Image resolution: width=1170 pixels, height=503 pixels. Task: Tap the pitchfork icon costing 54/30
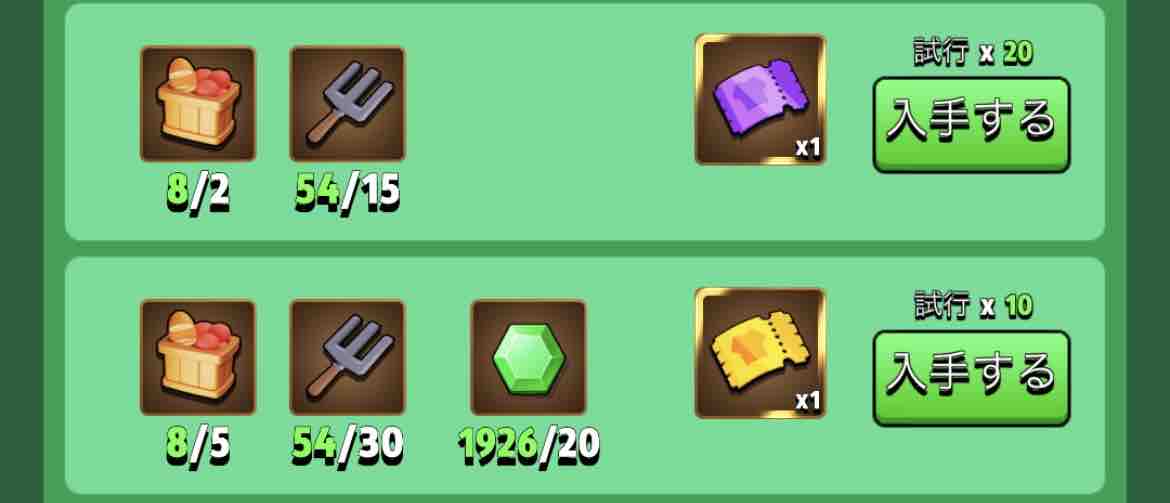(x=348, y=357)
